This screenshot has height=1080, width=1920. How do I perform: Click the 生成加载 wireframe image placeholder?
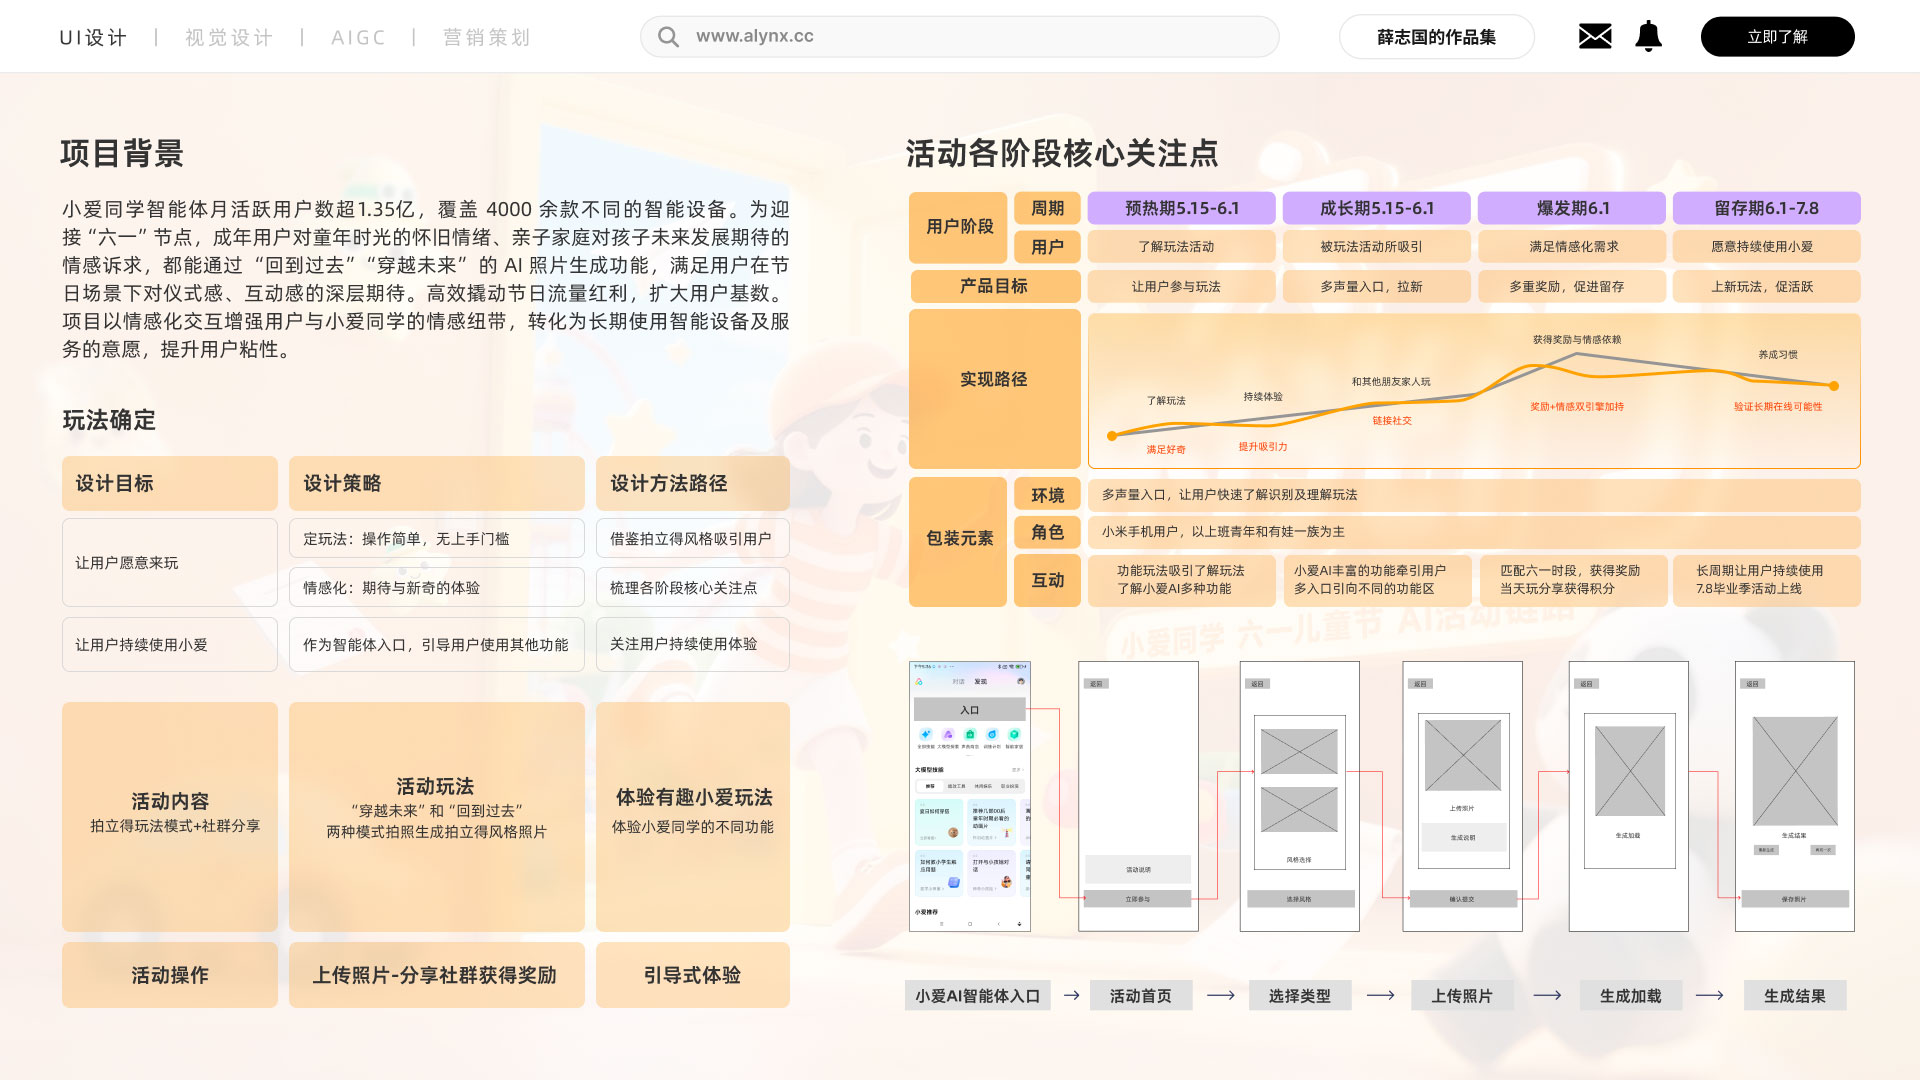coord(1630,771)
